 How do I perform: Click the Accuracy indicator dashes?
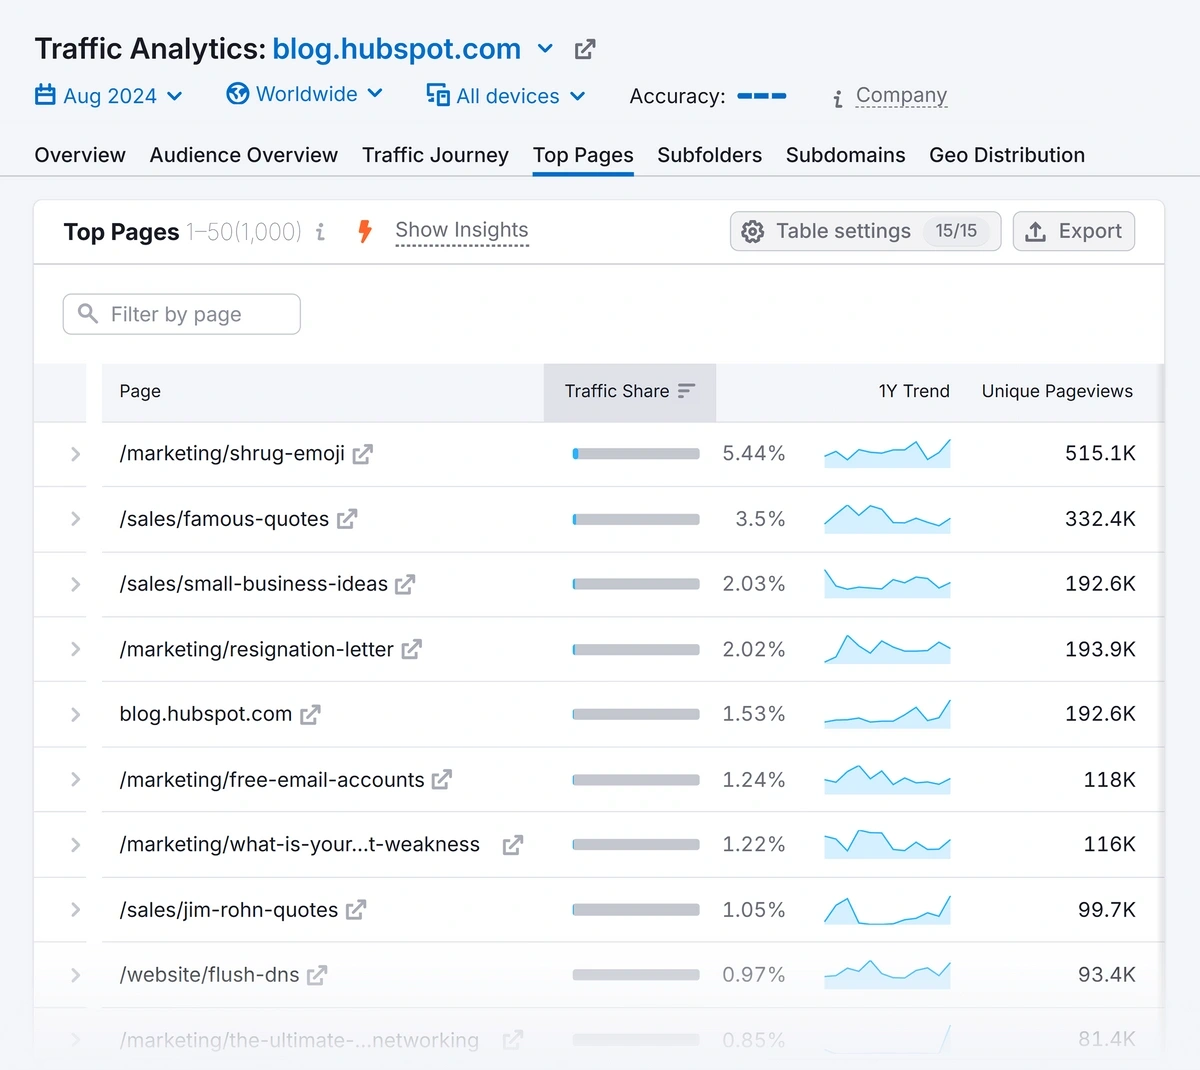762,96
